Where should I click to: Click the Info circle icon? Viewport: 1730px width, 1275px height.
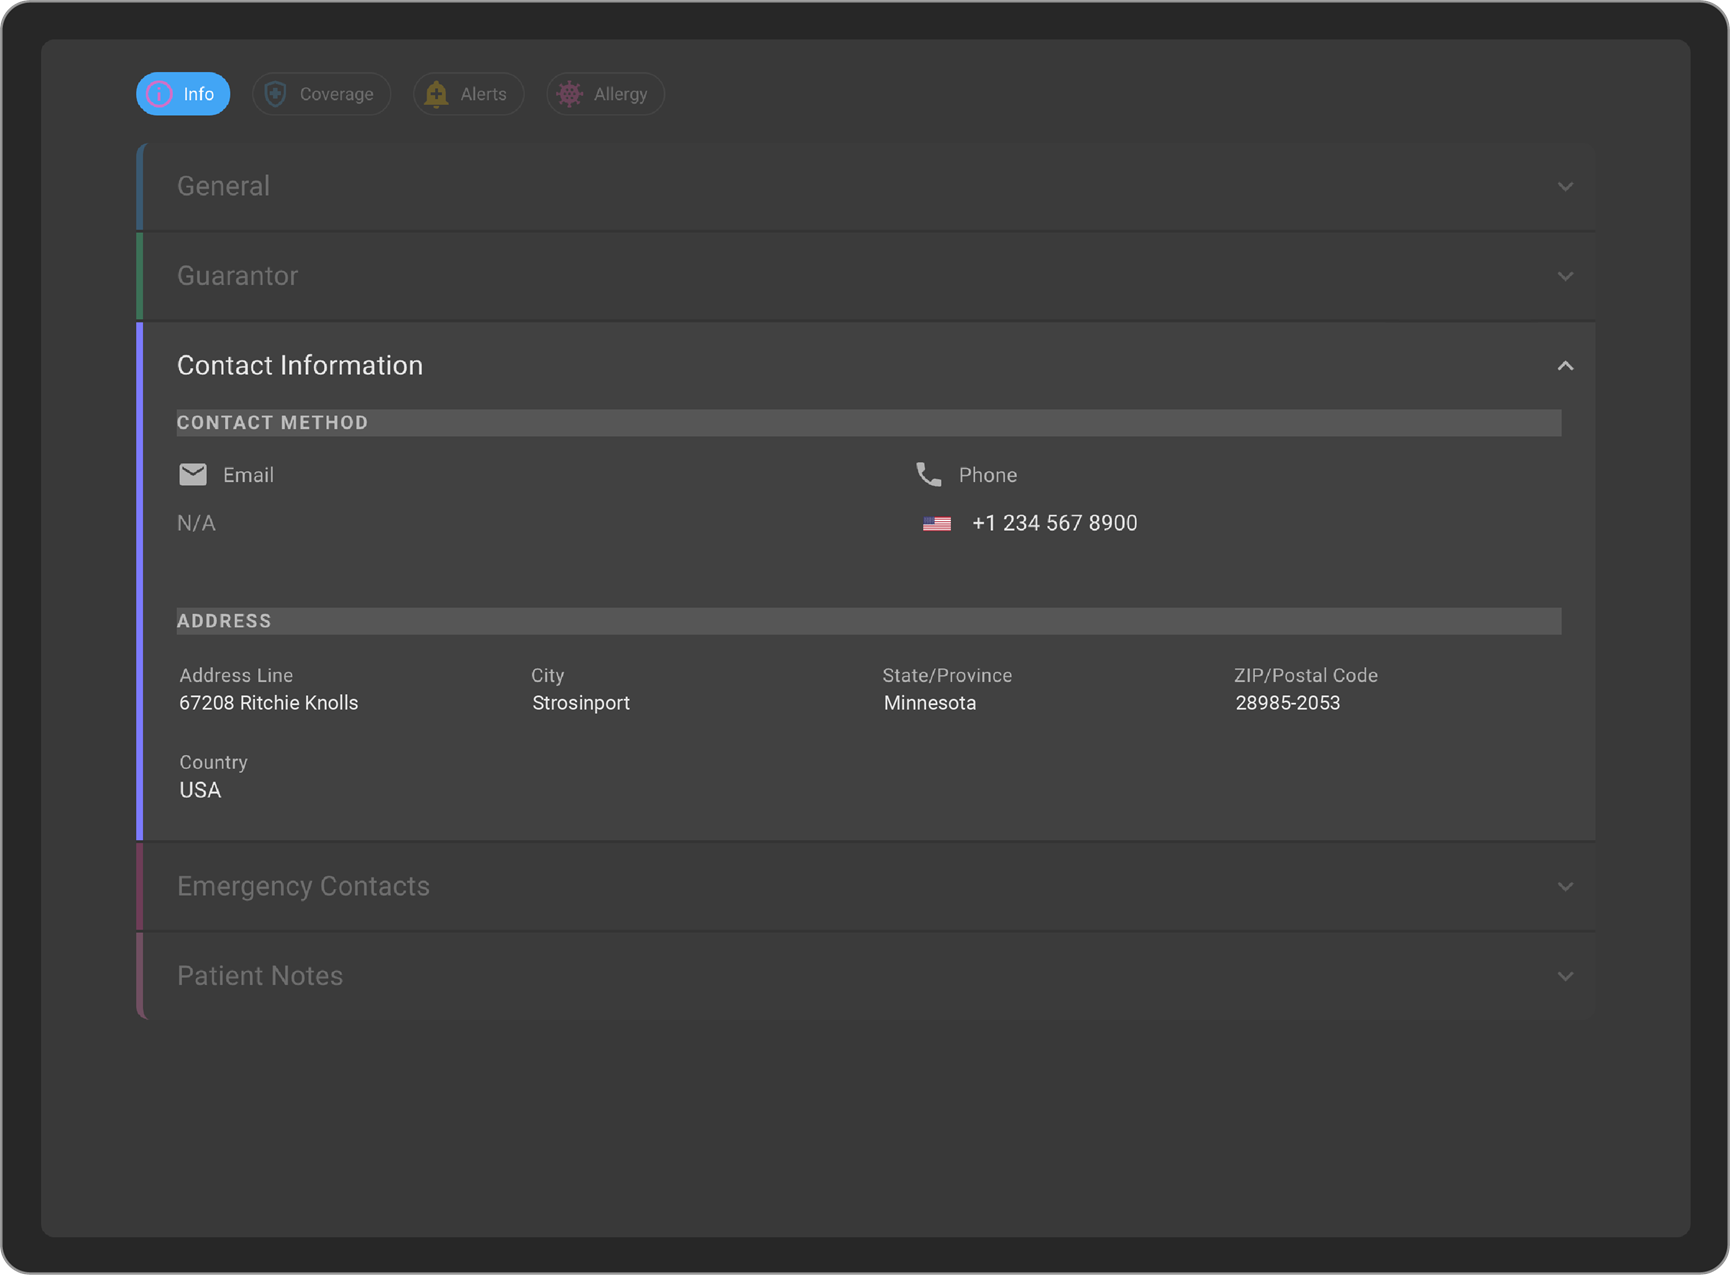pos(160,94)
